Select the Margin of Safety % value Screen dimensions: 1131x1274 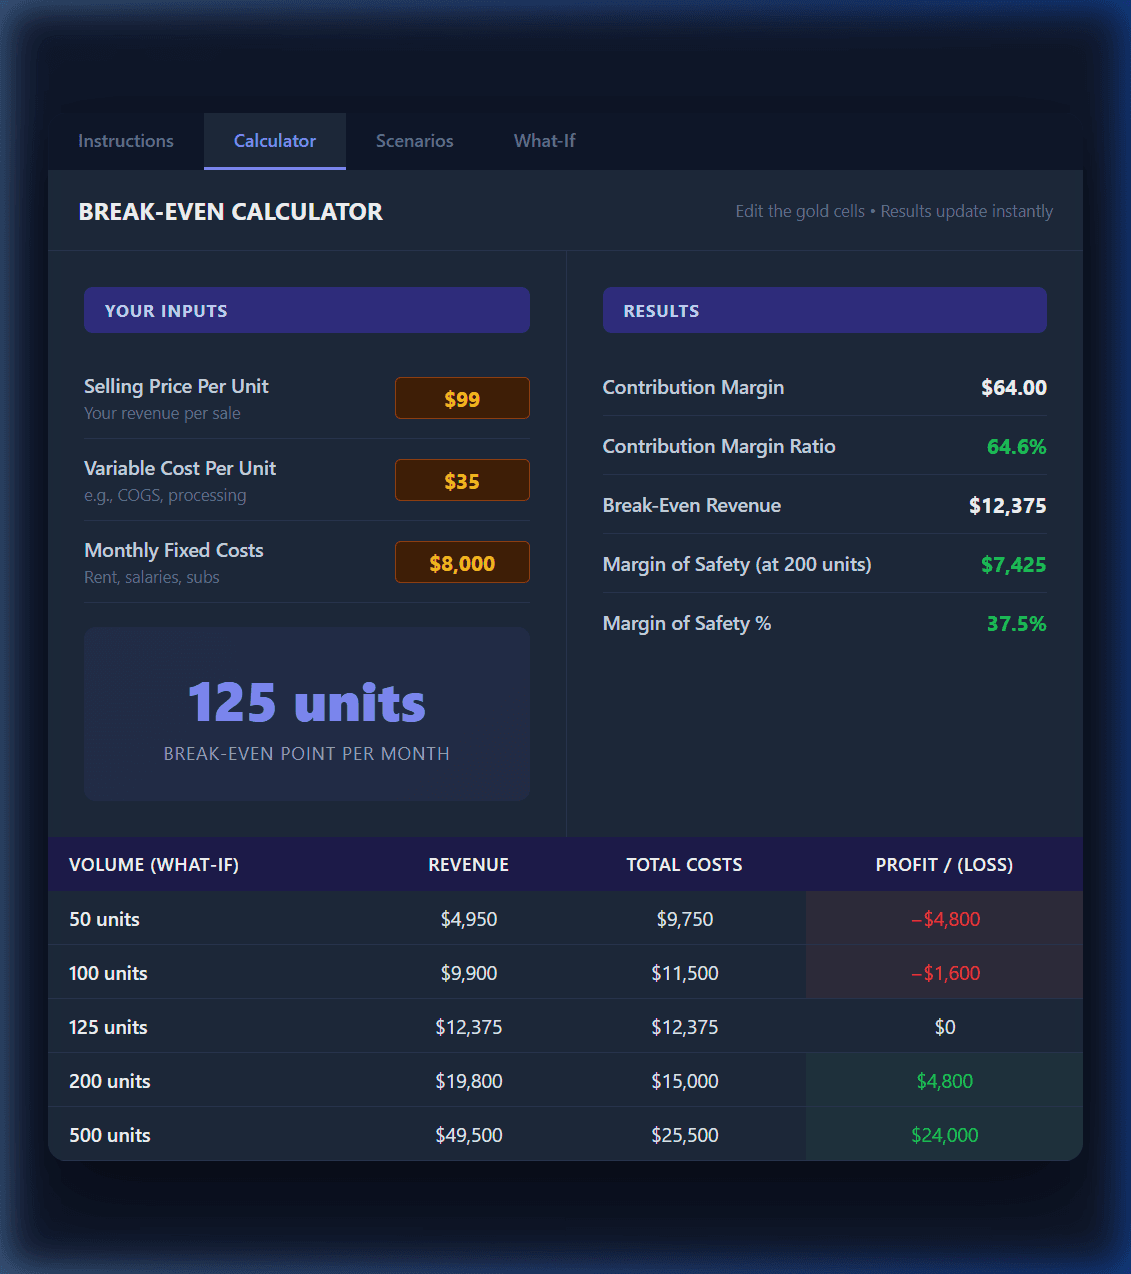[x=1016, y=623]
